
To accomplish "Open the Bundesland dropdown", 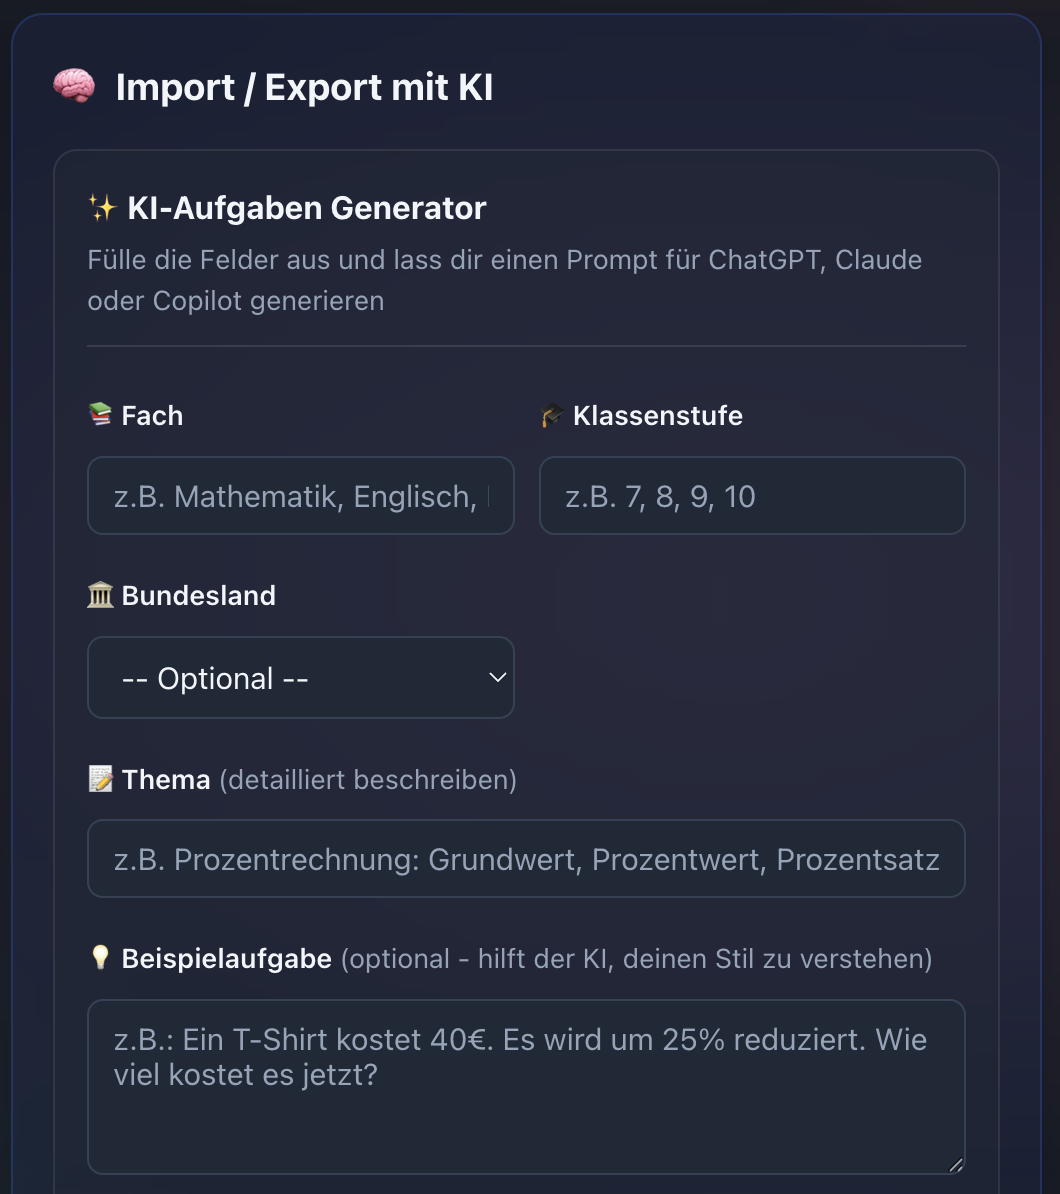I will coord(300,677).
